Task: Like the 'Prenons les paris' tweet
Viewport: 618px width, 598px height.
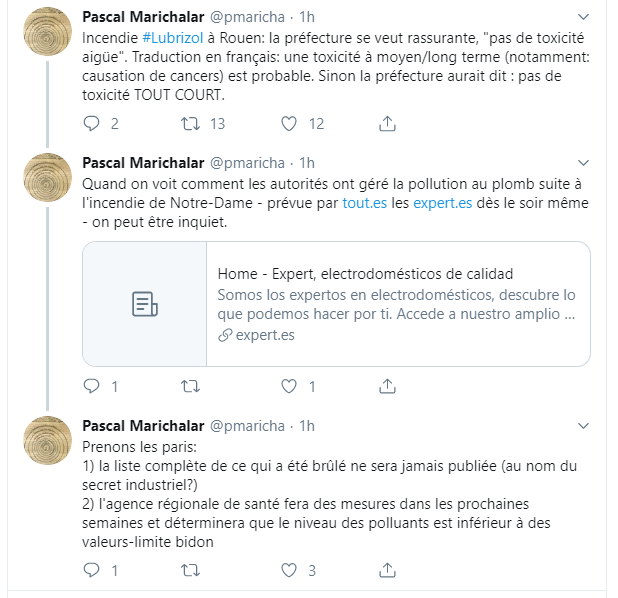Action: point(289,570)
